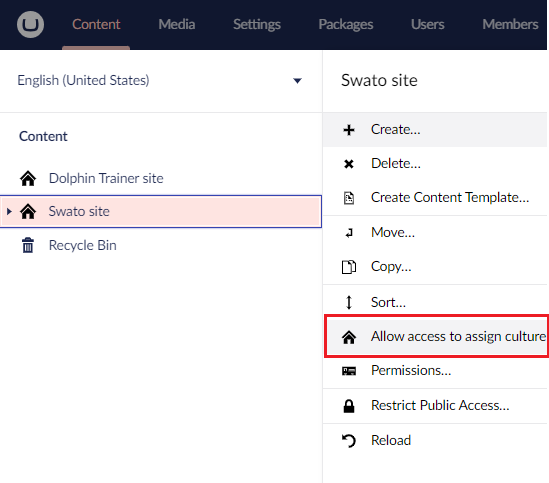Click the X icon beside Delete

pos(349,164)
